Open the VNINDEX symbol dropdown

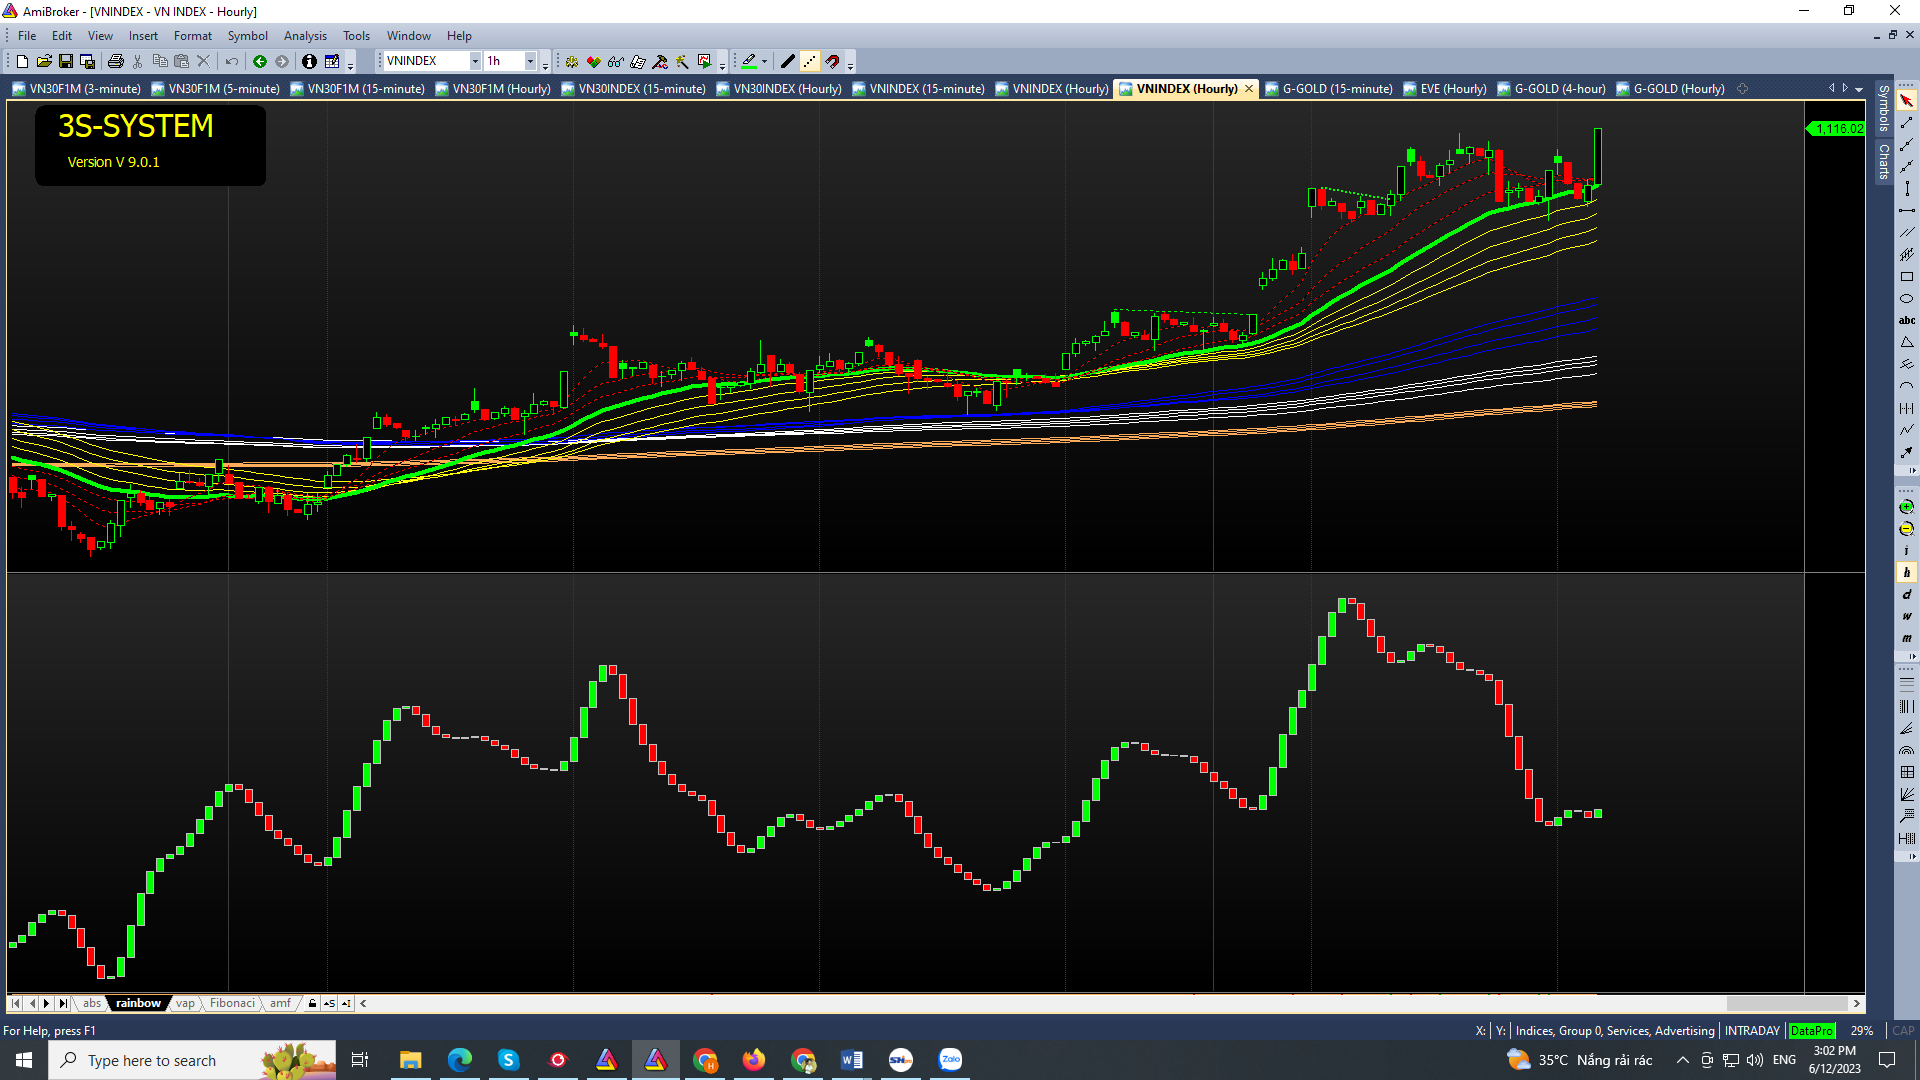(x=475, y=62)
